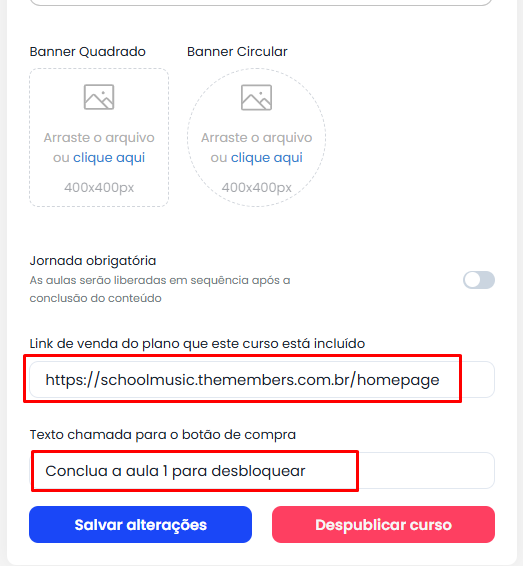The width and height of the screenshot is (523, 566).
Task: Open file picker via square banner 'clique aqui'
Action: (109, 158)
